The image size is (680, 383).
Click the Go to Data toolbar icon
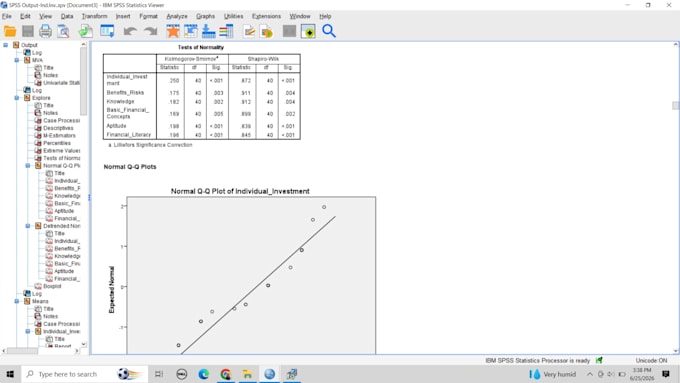click(x=191, y=31)
